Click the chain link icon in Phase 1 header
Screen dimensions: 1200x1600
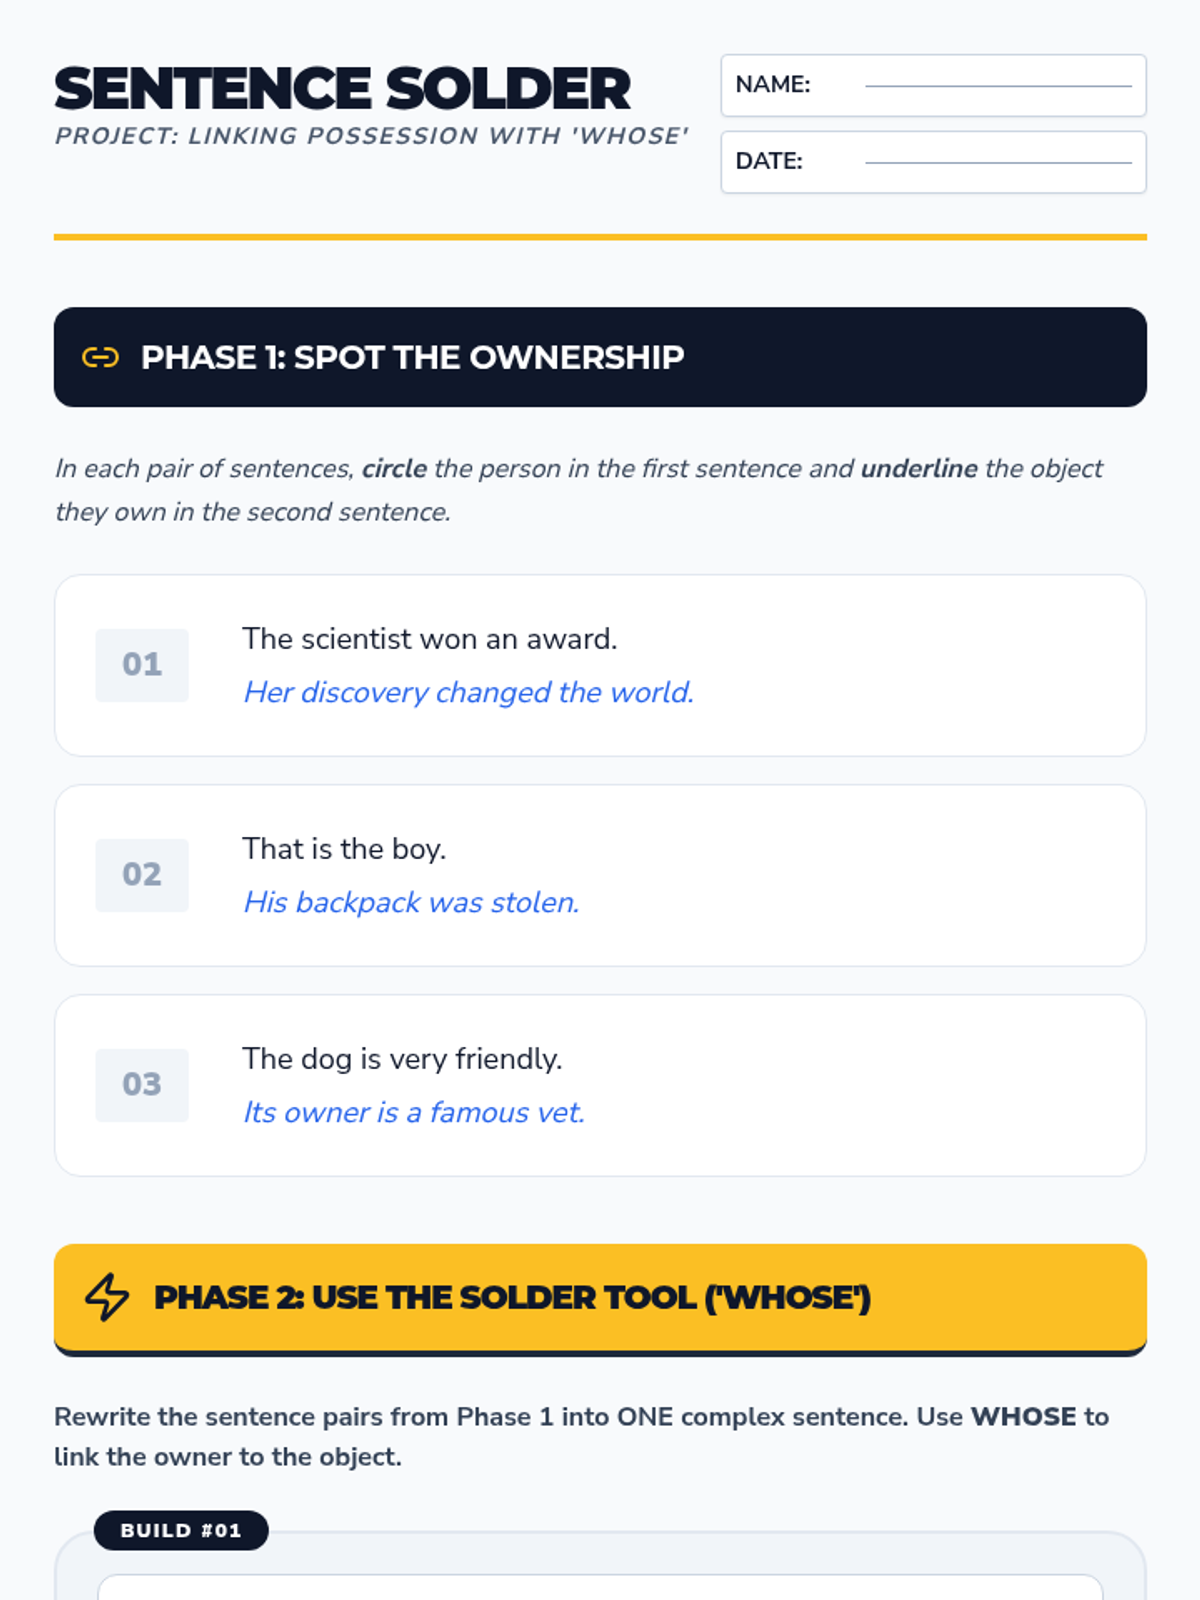pos(100,357)
